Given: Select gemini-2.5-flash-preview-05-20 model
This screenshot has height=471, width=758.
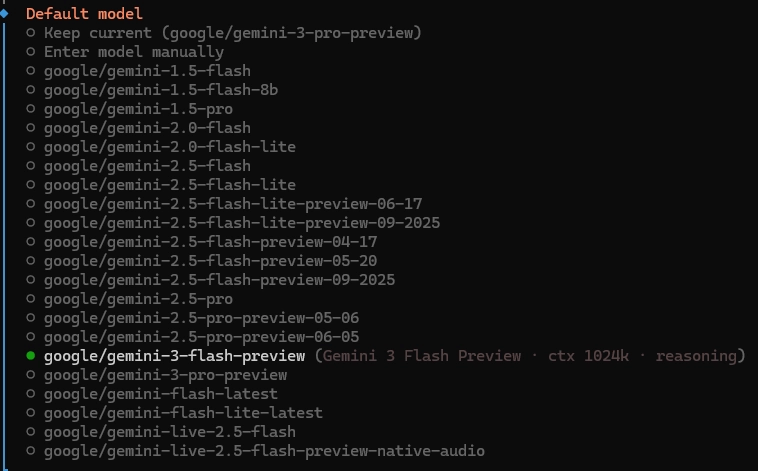Looking at the screenshot, I should coord(210,261).
